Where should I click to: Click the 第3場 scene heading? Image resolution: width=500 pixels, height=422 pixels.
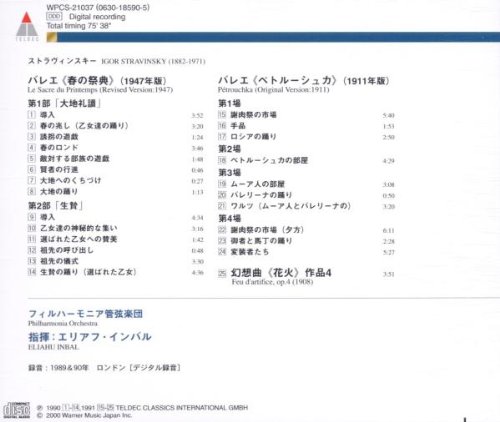[x=229, y=172]
